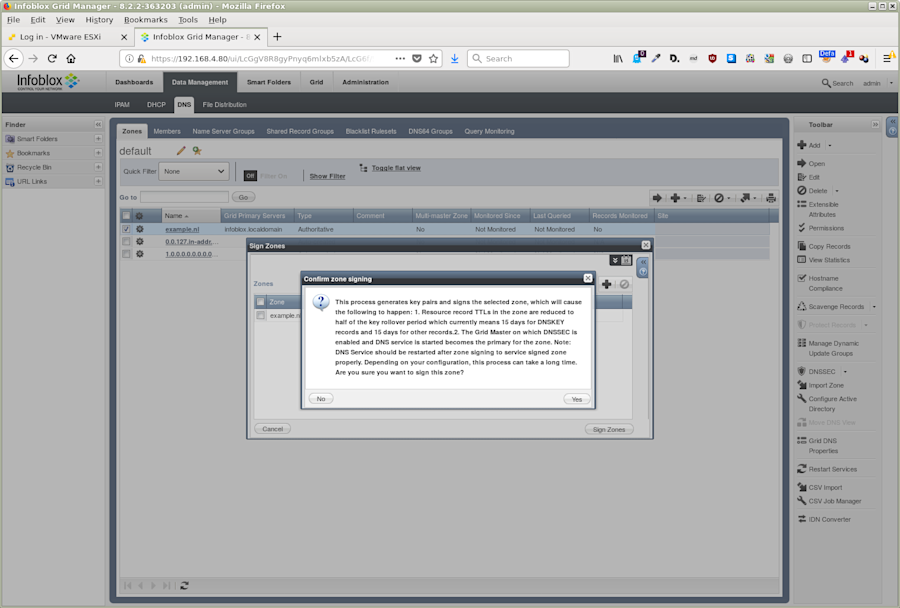Click Copy Records in Toolbar

click(829, 246)
